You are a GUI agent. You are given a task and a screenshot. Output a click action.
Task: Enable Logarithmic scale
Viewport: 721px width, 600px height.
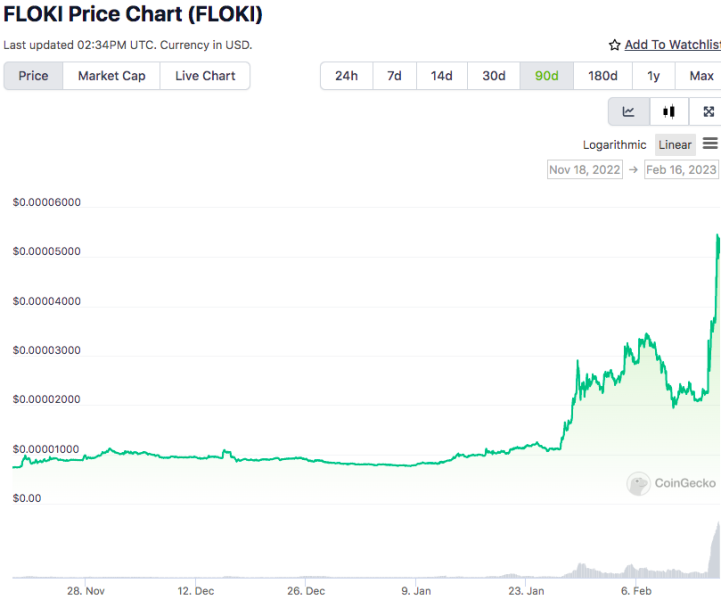coord(614,145)
